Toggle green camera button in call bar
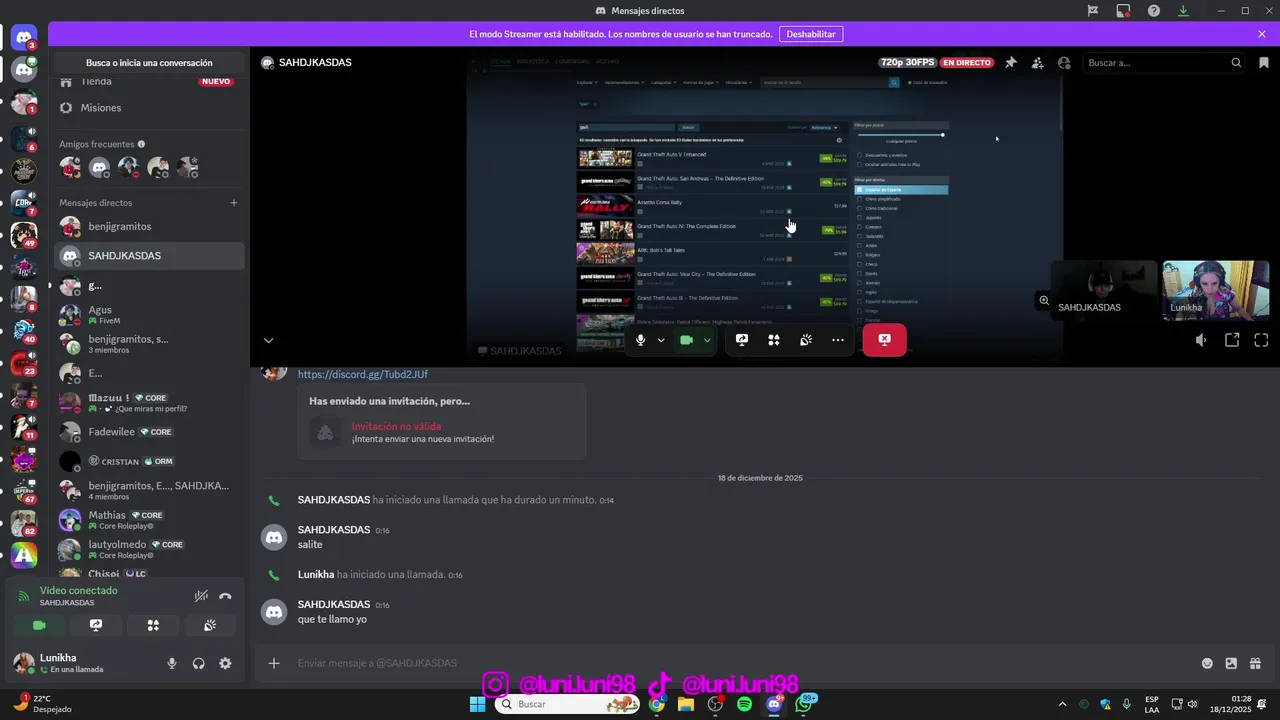 coord(686,340)
